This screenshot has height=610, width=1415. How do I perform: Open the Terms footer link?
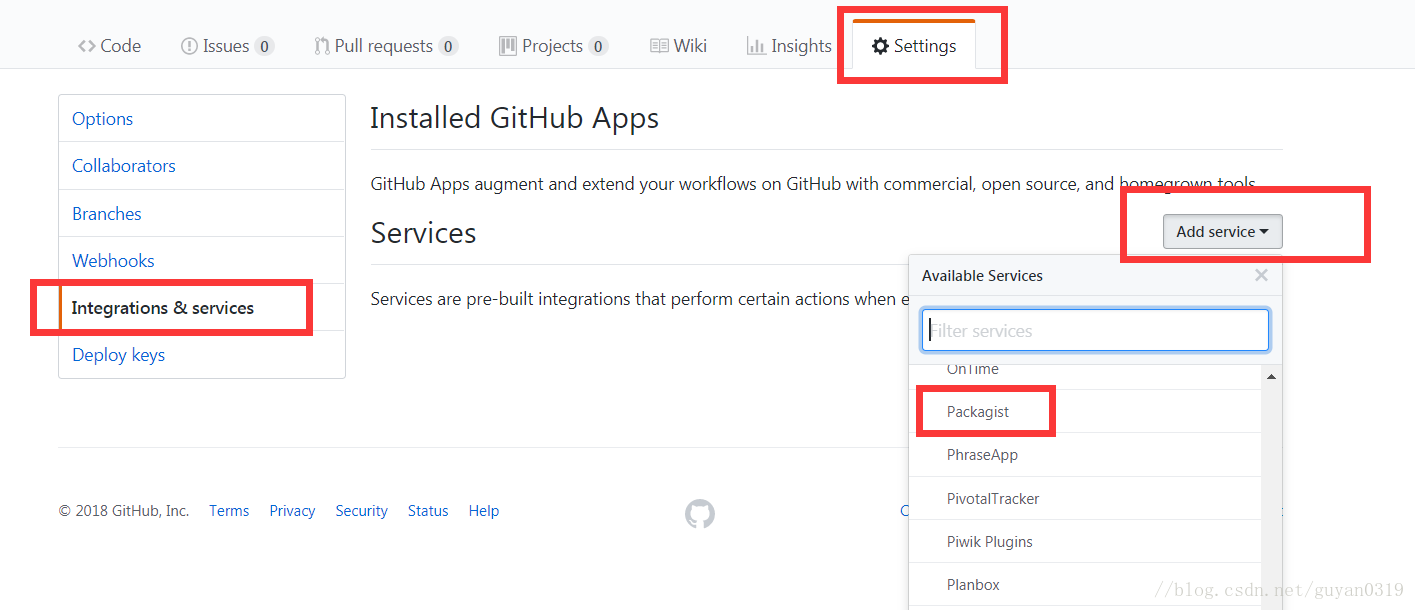pyautogui.click(x=229, y=510)
